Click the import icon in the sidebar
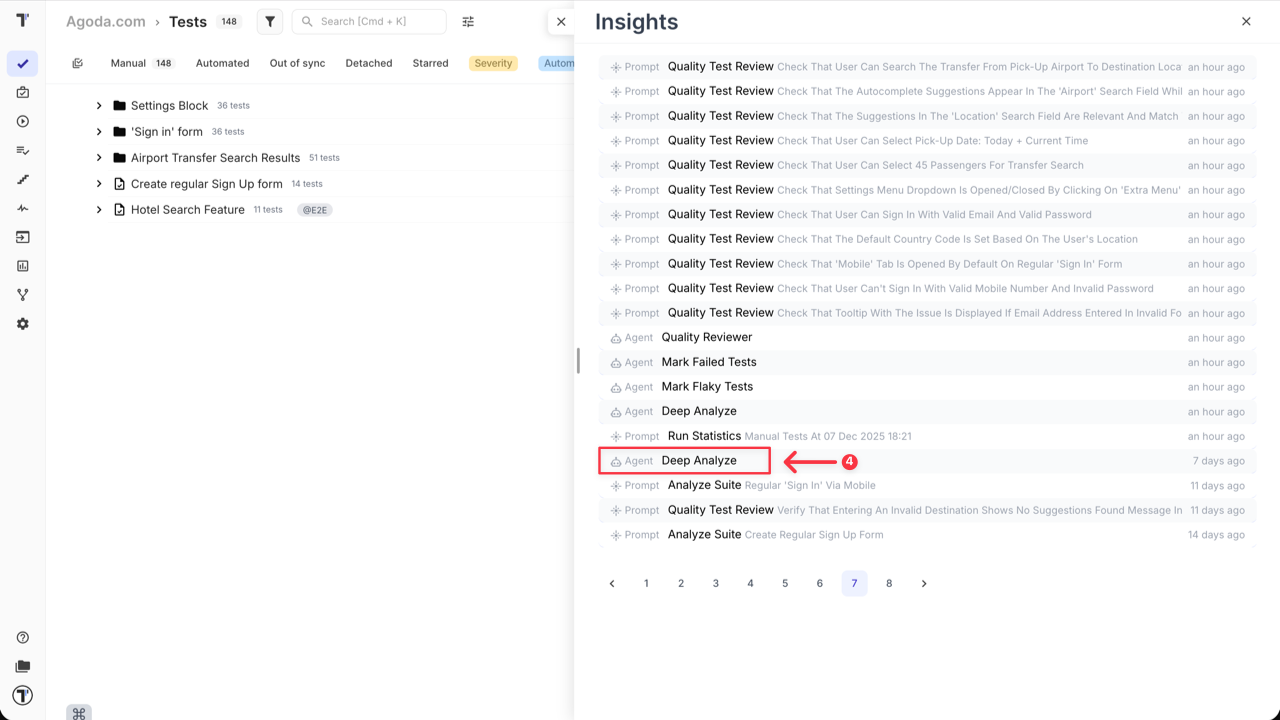Image resolution: width=1280 pixels, height=720 pixels. [22, 237]
